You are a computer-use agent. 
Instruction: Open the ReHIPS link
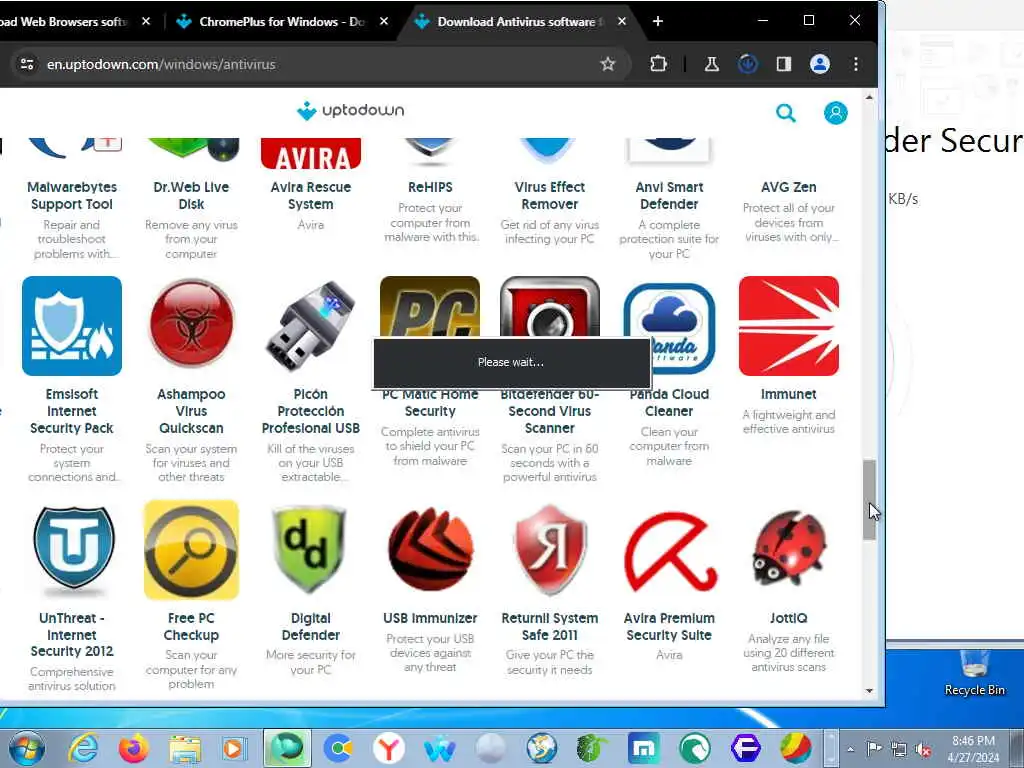430,187
